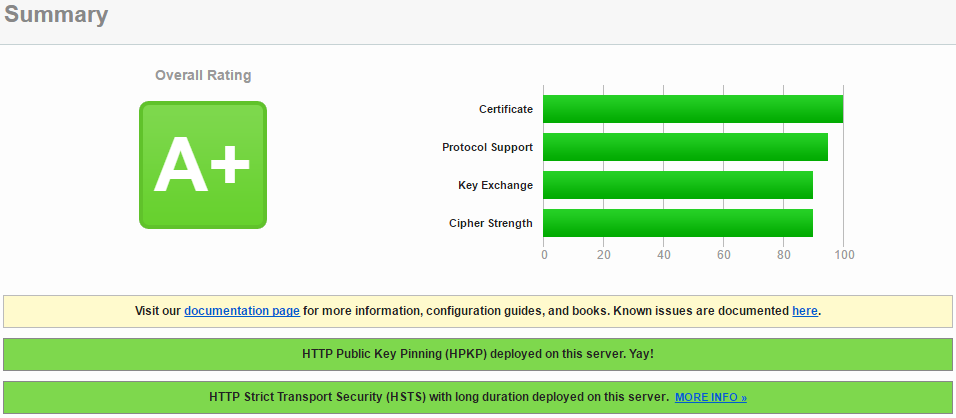
Task: Click the 0 mark on chart axis
Action: click(x=544, y=255)
